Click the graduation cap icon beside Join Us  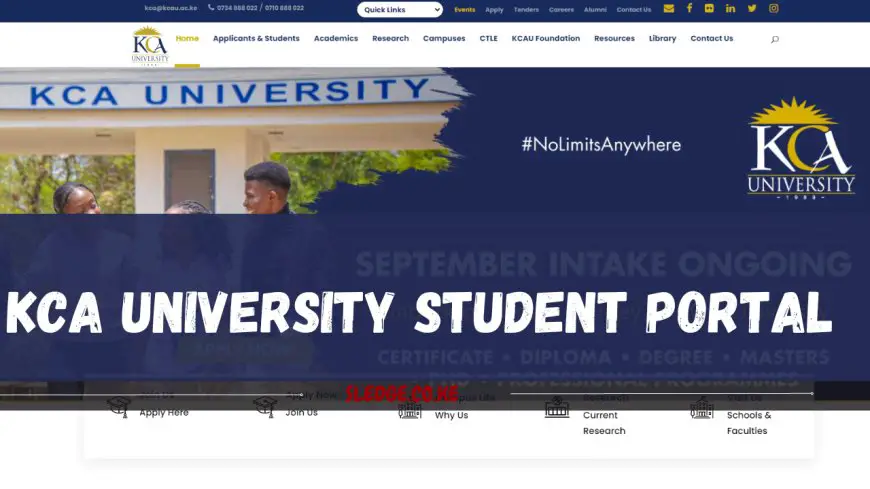(265, 407)
